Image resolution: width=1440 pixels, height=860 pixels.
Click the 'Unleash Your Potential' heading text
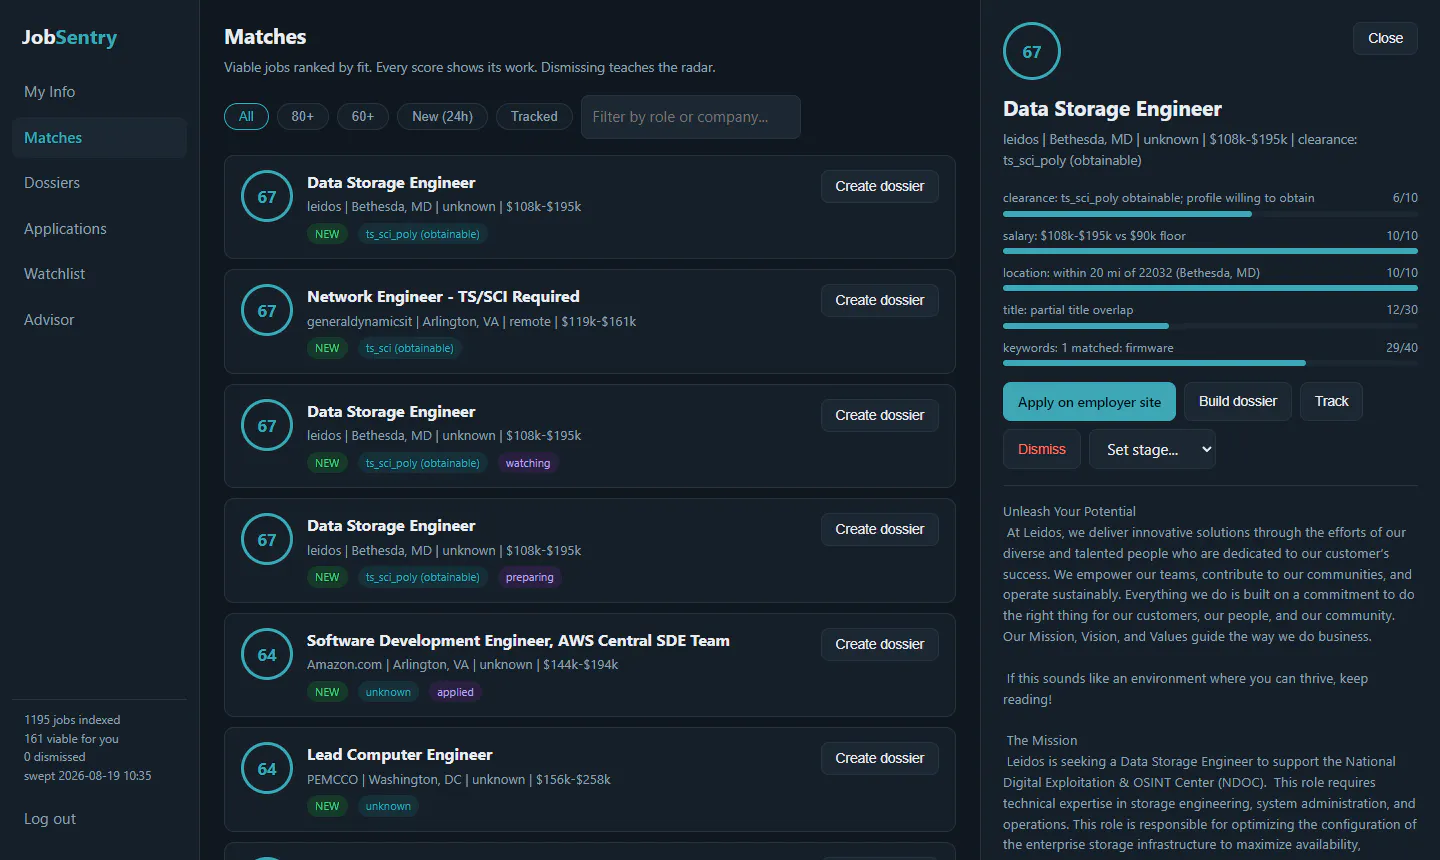pos(1069,512)
